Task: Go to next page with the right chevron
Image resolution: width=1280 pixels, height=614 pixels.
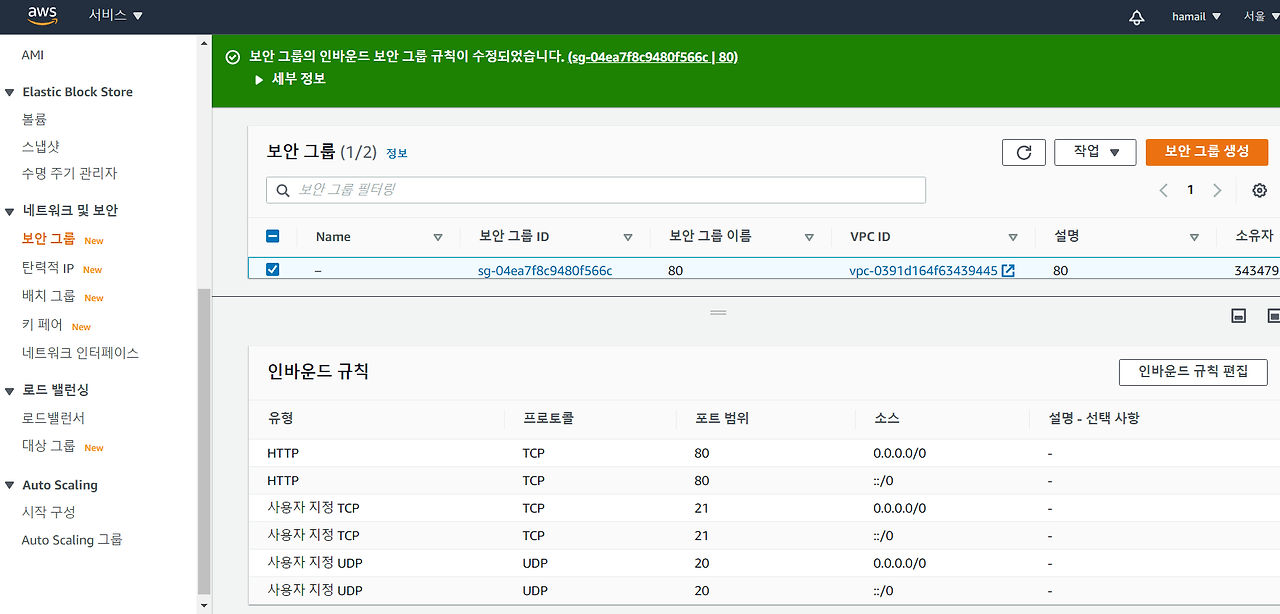Action: pos(1217,190)
